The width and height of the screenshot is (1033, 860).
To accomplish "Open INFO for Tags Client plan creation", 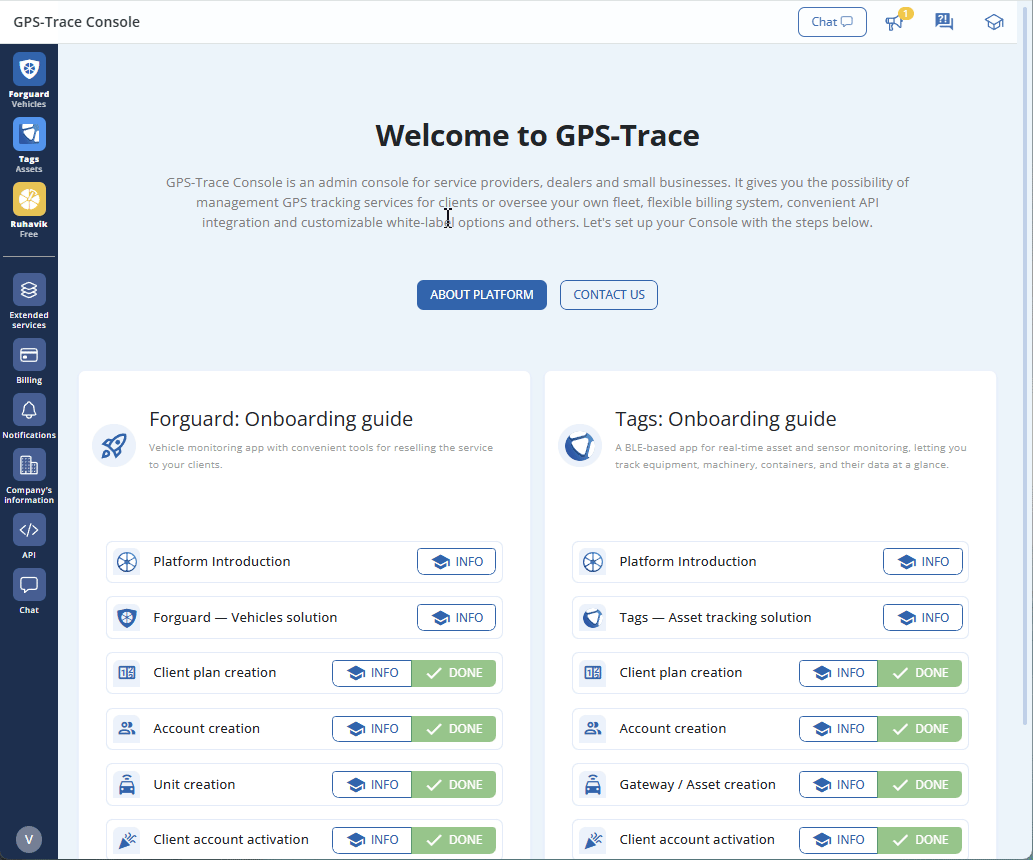I will pyautogui.click(x=839, y=673).
